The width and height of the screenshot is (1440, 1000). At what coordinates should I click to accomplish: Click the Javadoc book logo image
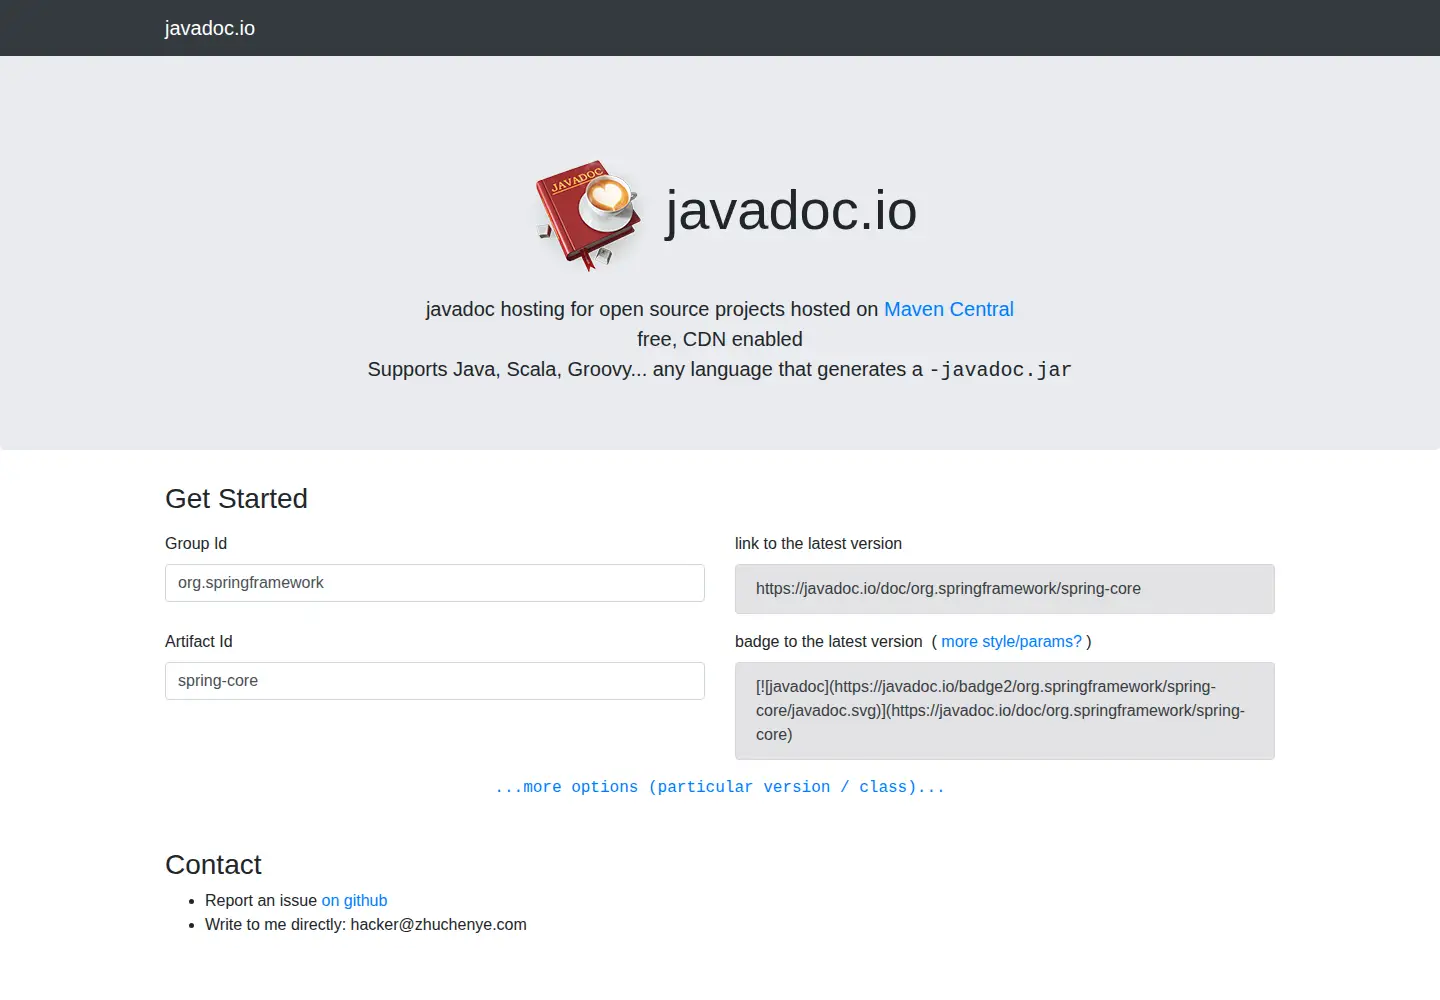(x=588, y=214)
